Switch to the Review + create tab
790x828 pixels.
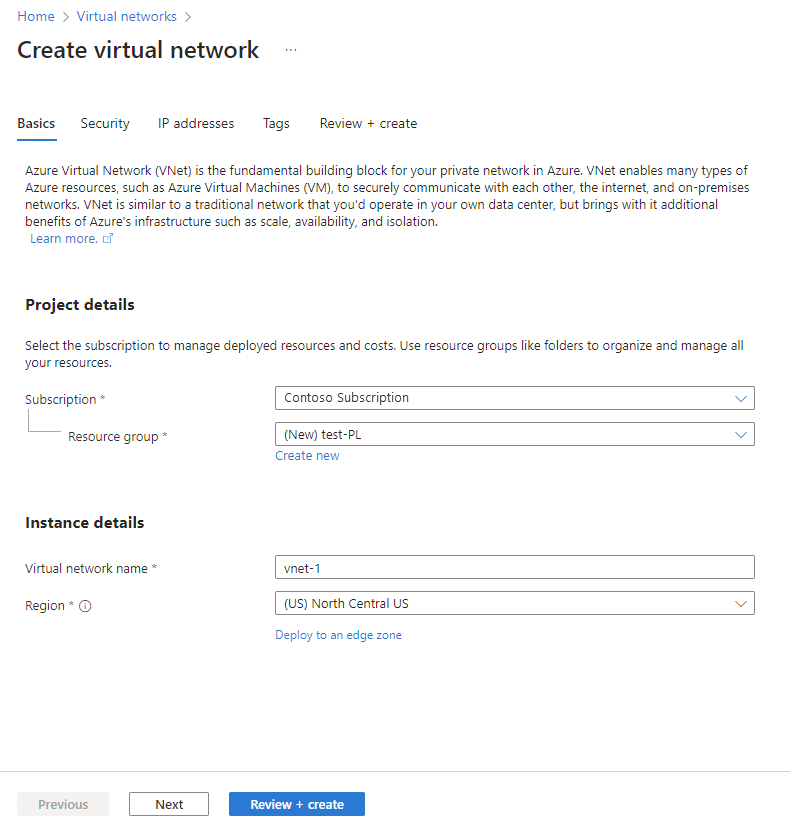(x=368, y=123)
